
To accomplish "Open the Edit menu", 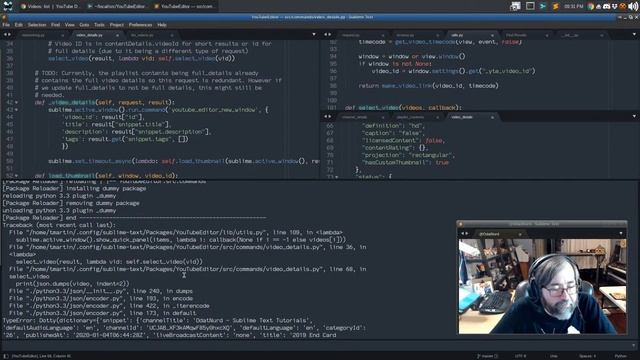I will [x=19, y=25].
